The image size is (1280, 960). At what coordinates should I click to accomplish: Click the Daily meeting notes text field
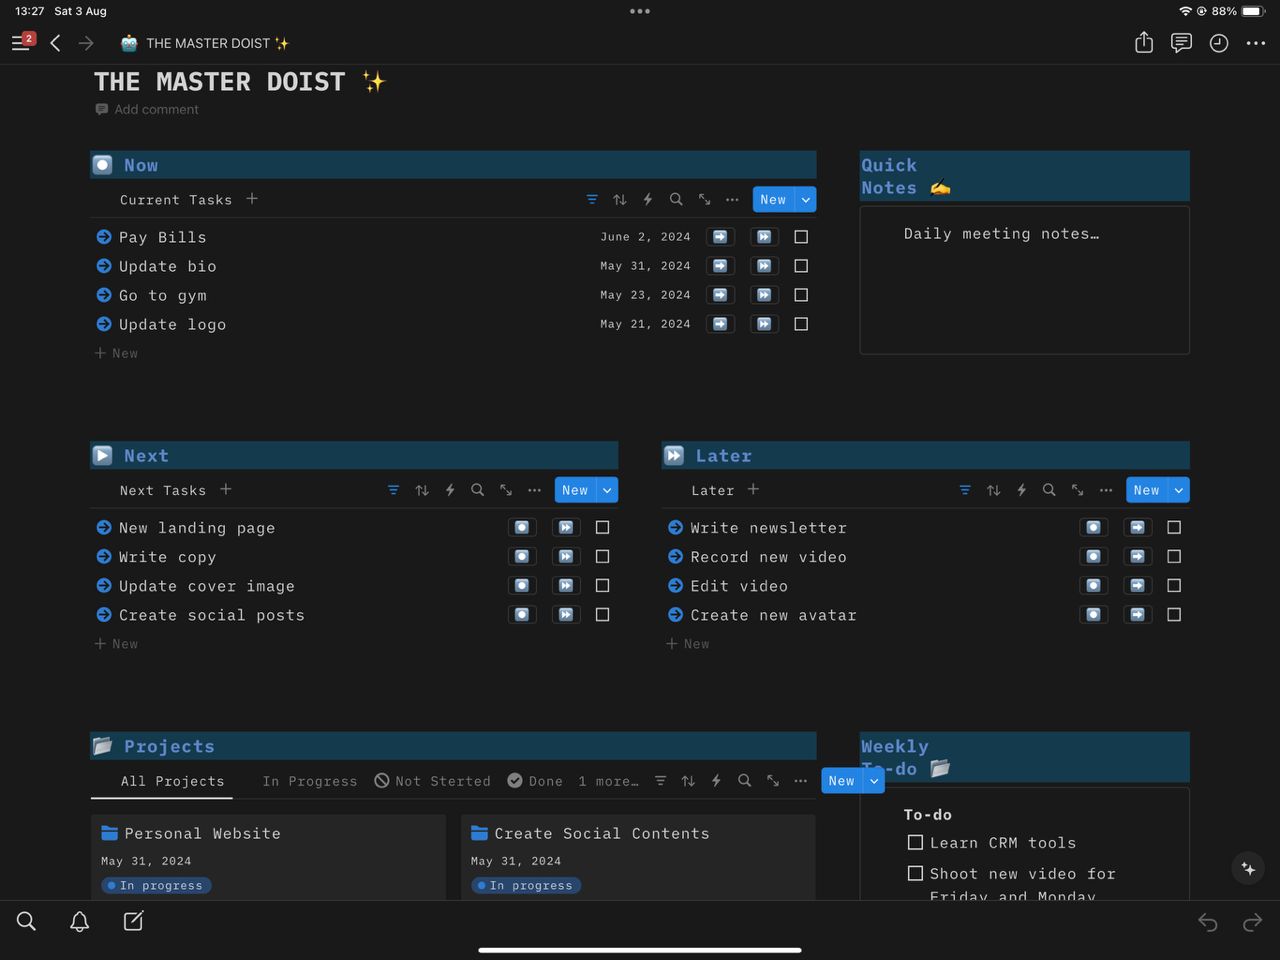pyautogui.click(x=1001, y=233)
